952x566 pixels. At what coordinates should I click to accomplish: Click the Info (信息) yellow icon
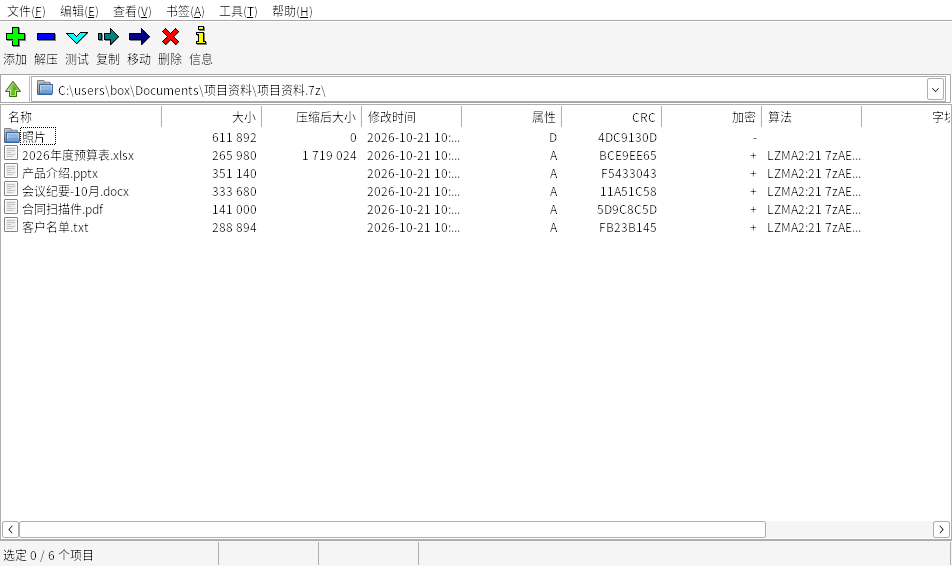coord(201,36)
